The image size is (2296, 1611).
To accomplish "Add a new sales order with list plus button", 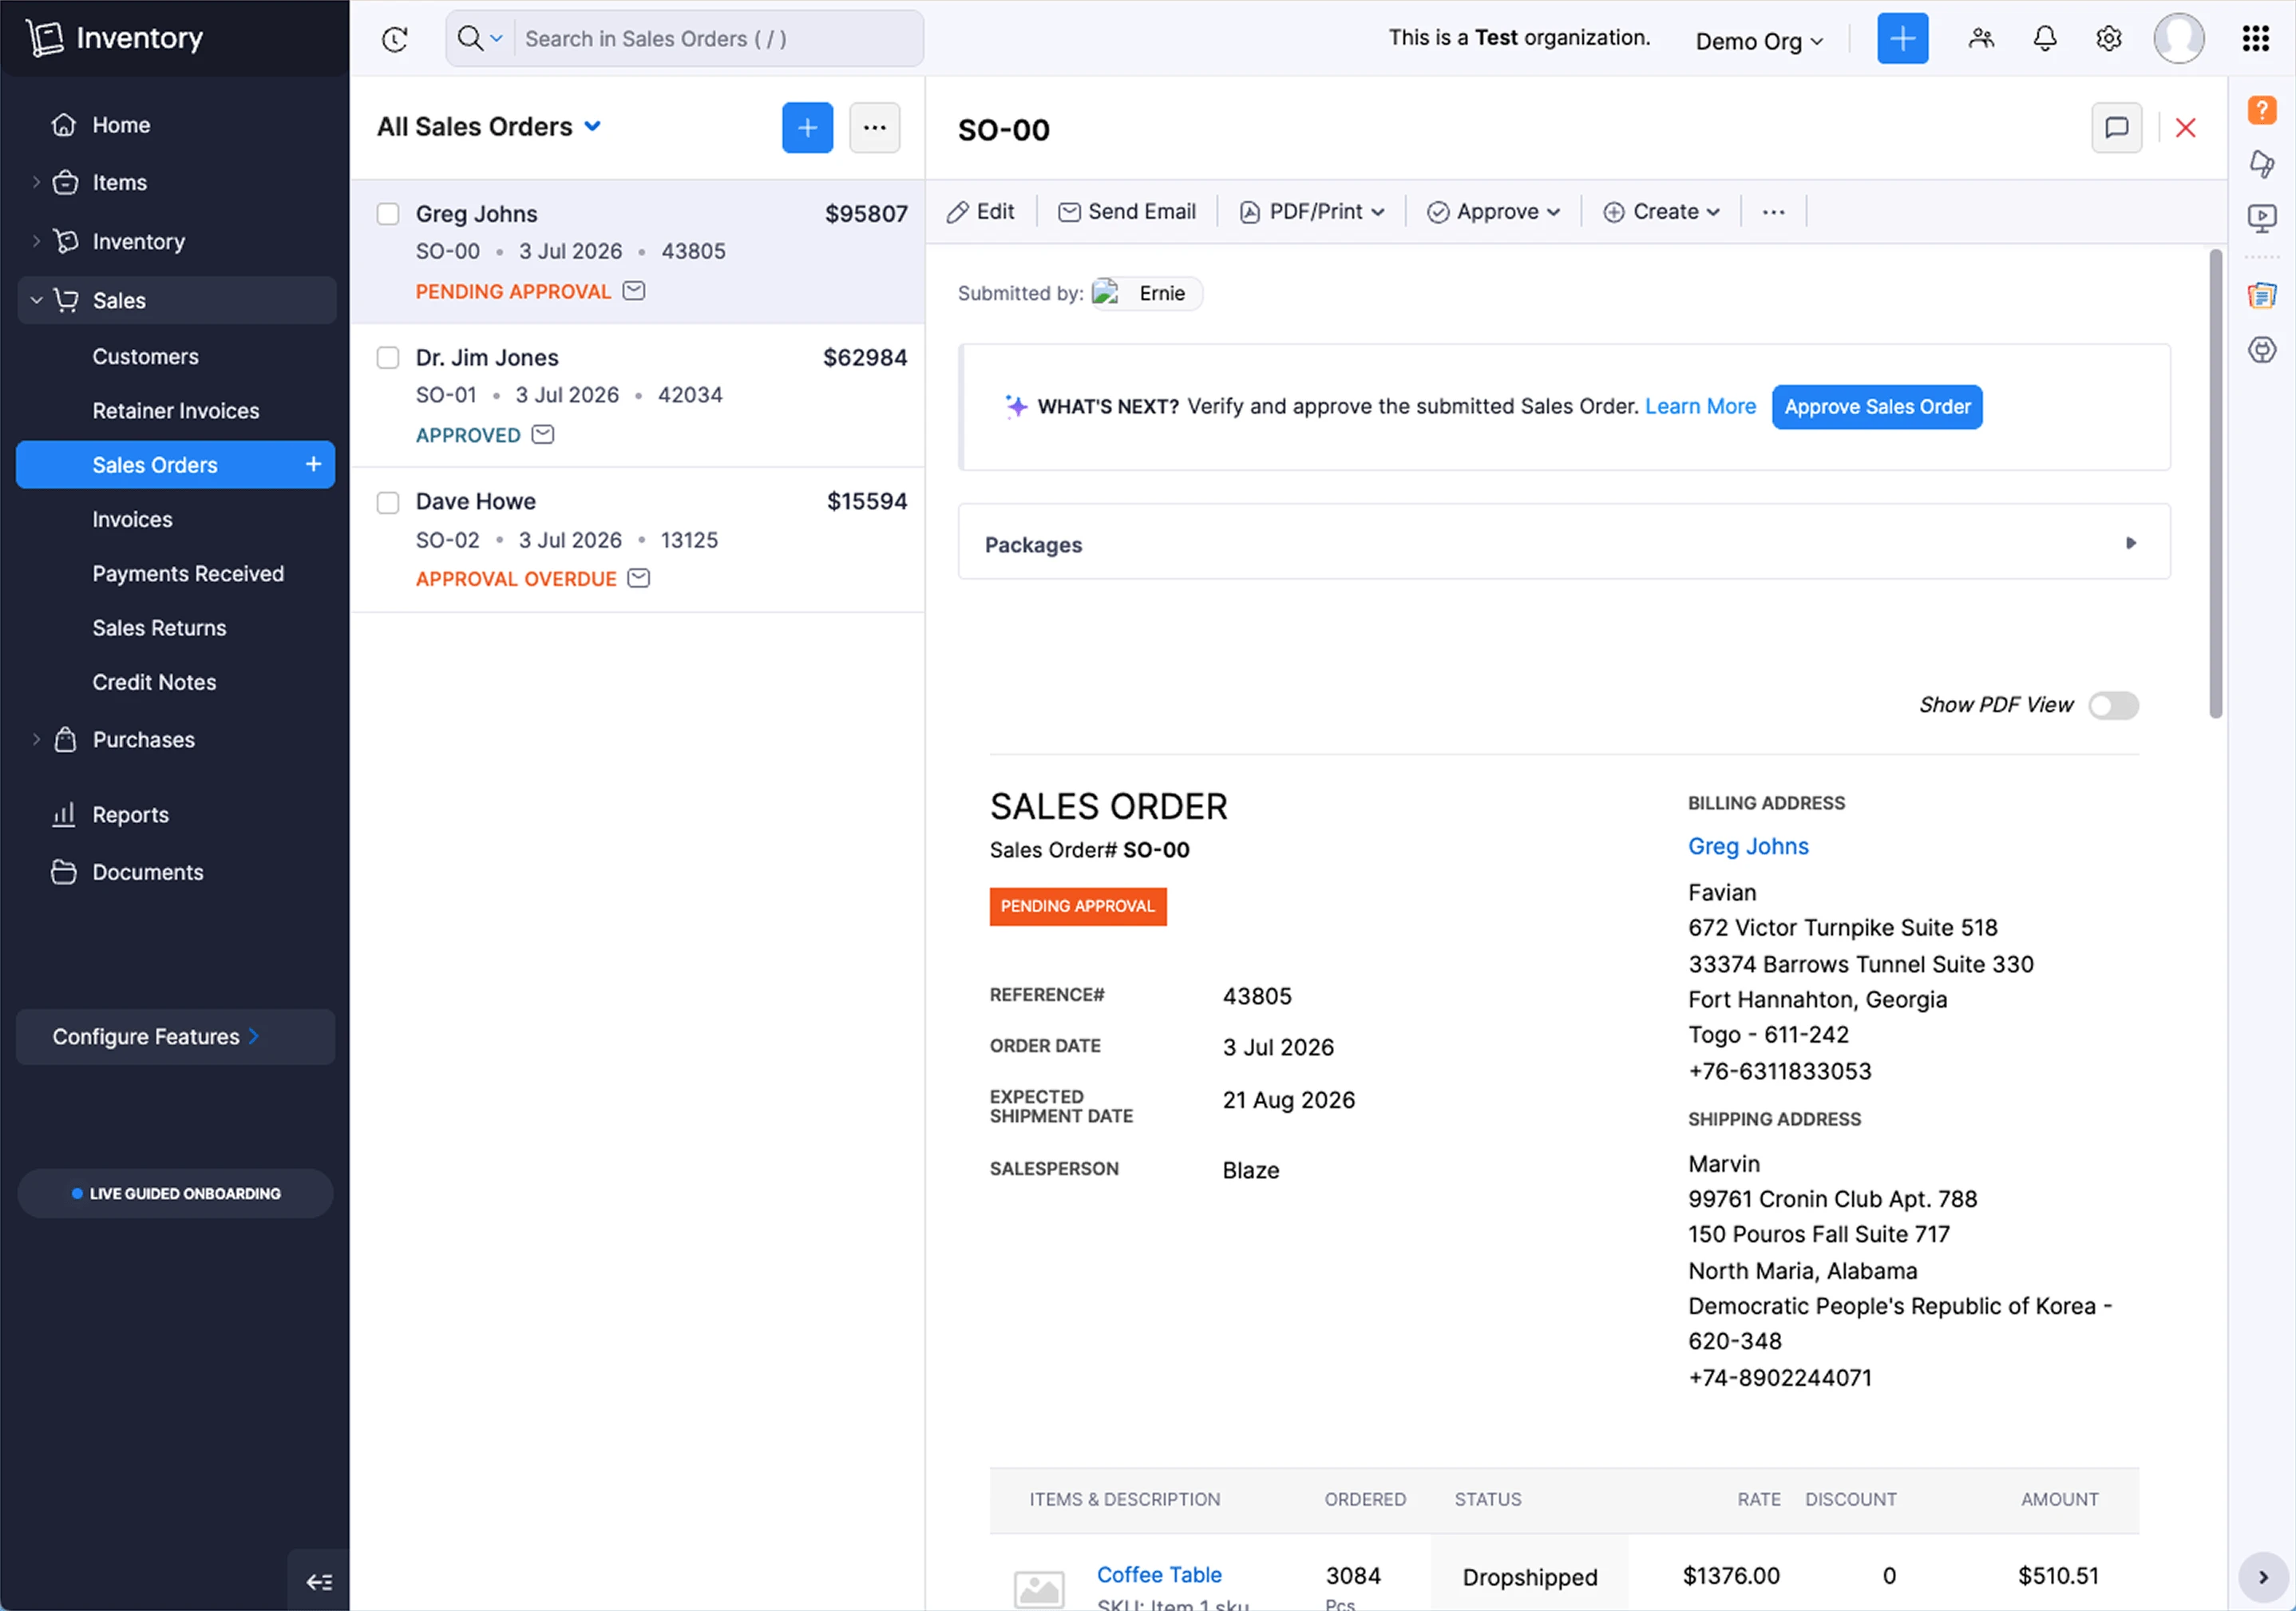I will click(807, 128).
